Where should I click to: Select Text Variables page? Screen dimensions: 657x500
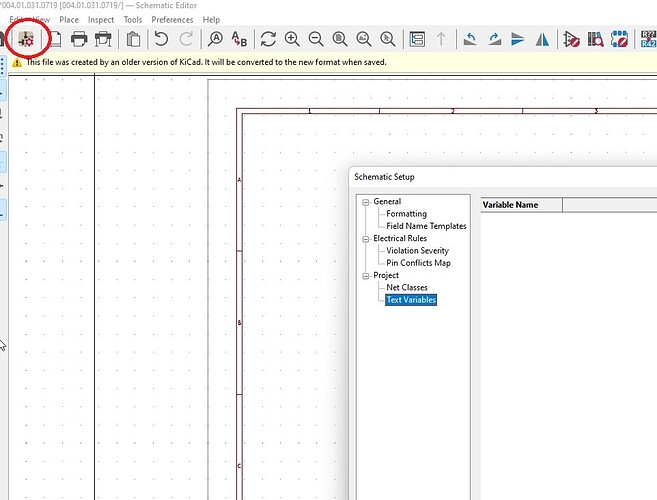click(x=411, y=300)
